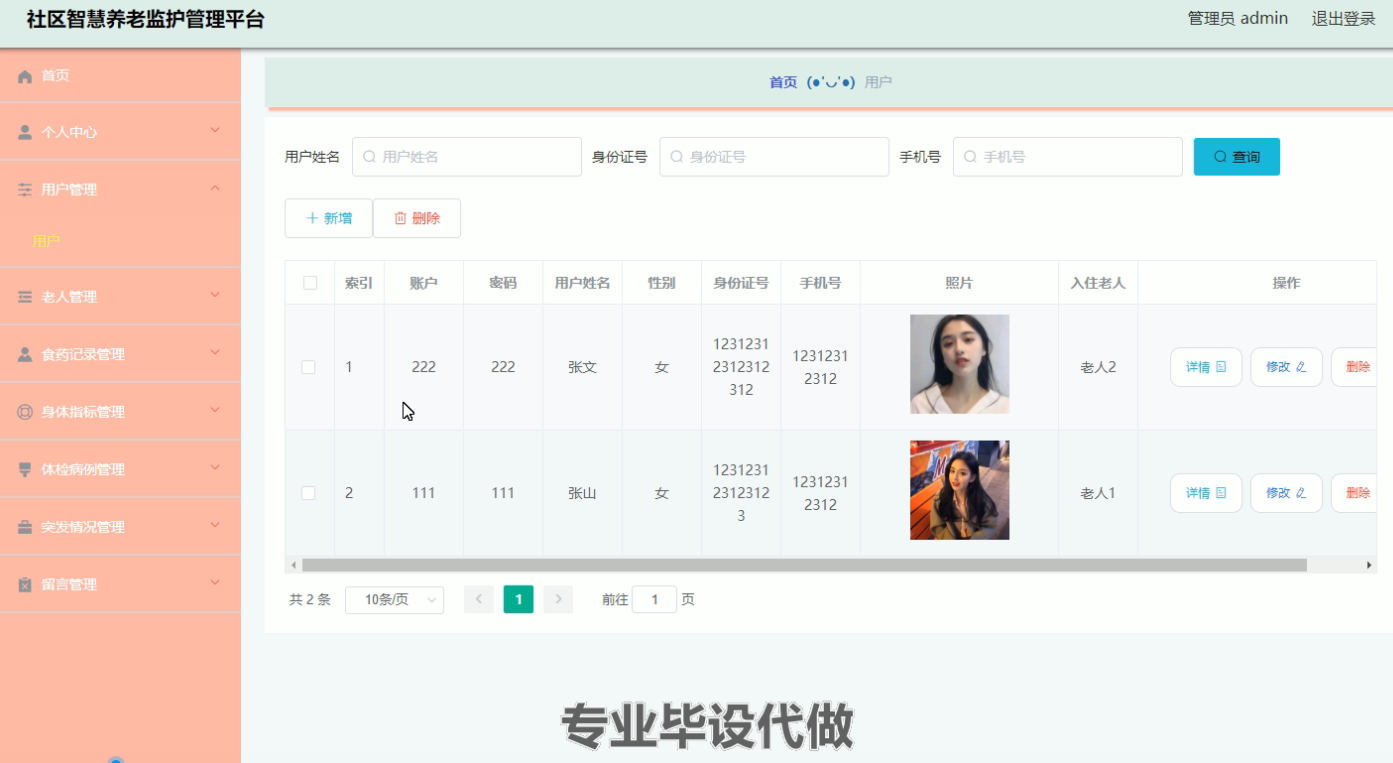Screen dimensions: 1393x763
Task: Click the 新增 button to add user
Action: point(328,217)
